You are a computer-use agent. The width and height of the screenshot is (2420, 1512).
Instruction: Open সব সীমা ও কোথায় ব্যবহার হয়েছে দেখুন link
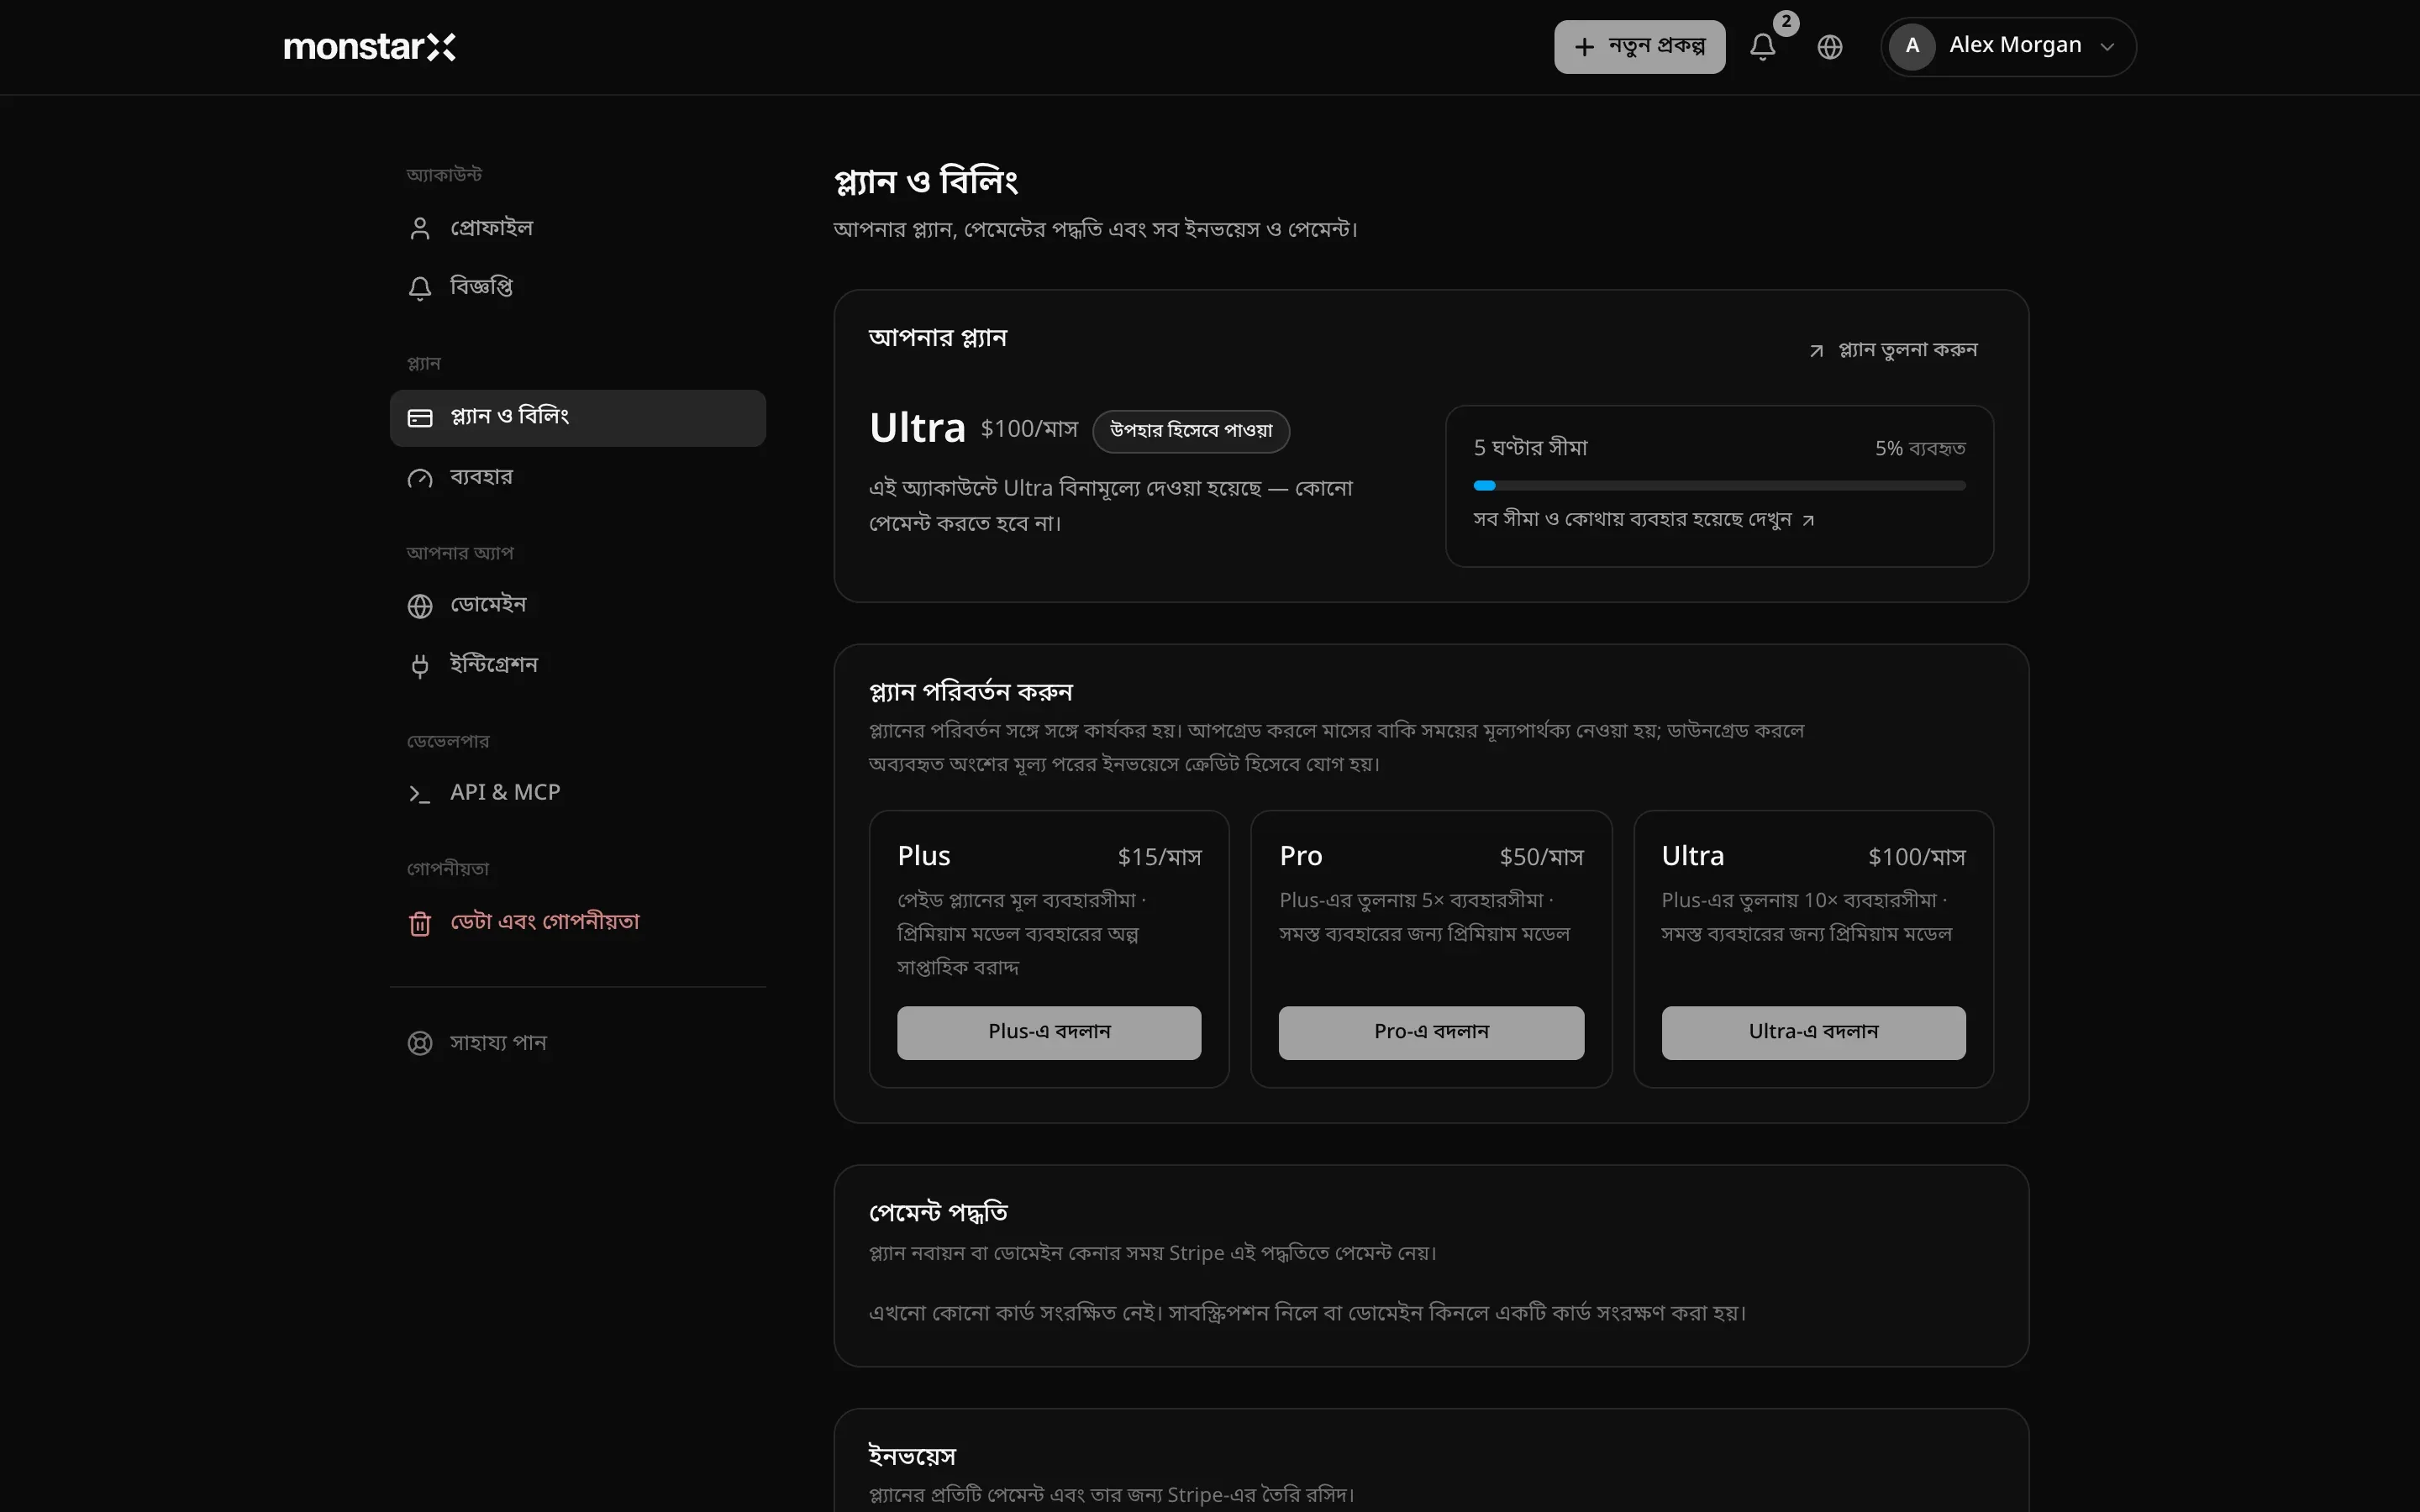pos(1644,520)
